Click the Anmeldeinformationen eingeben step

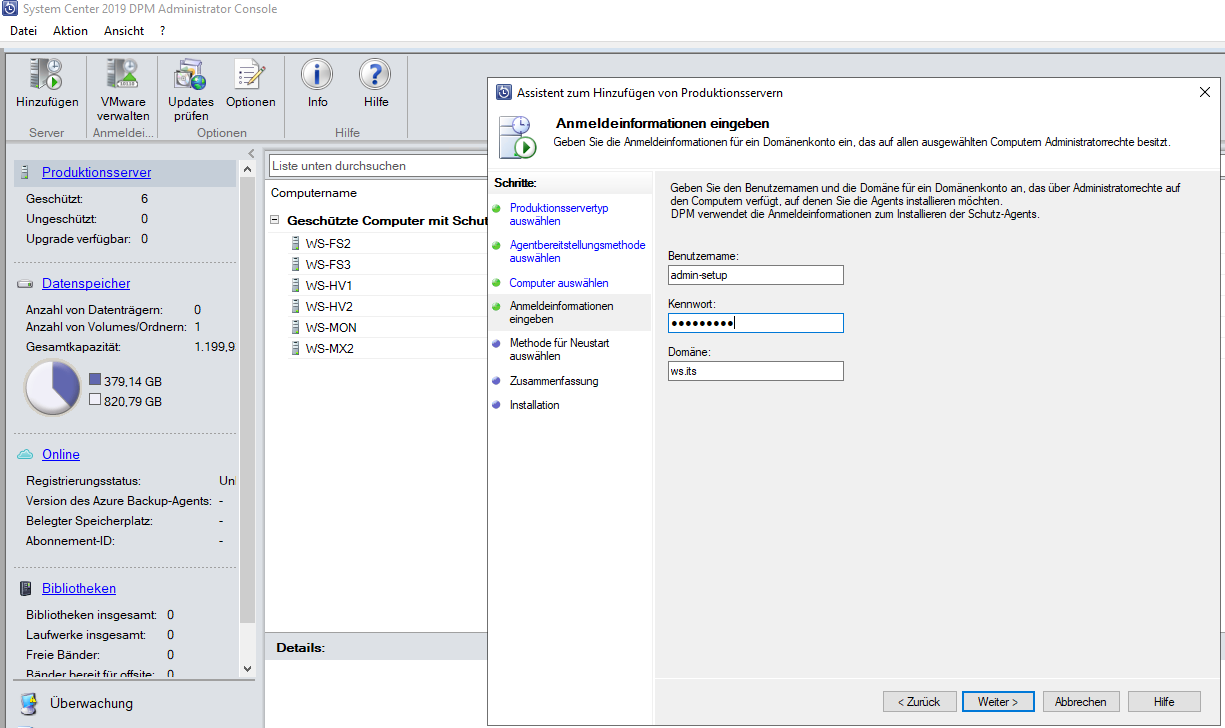(561, 312)
